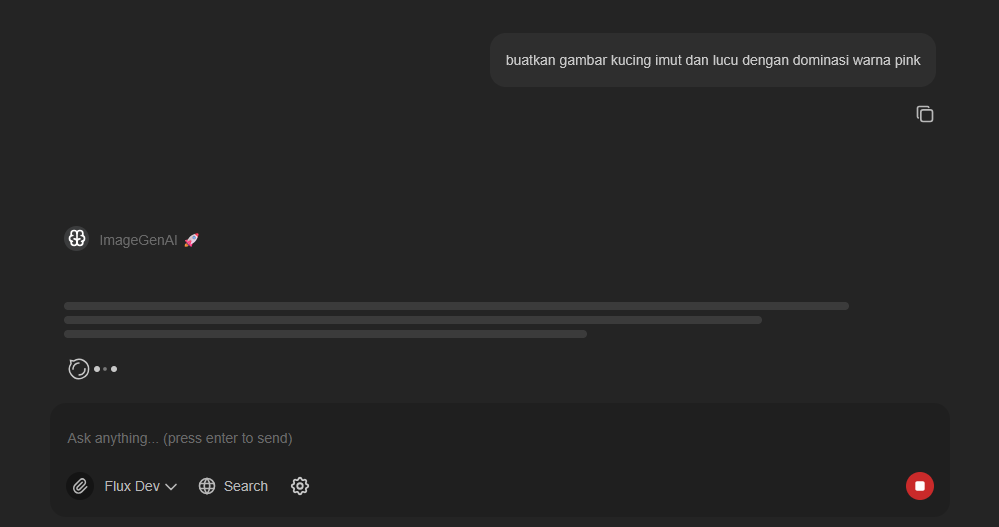Screen dimensions: 999x527
Task: Click the top loading placeholder bar
Action: [456, 306]
